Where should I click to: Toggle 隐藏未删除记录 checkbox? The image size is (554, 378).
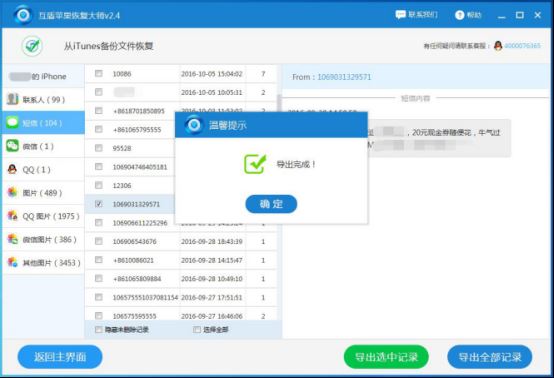[x=99, y=330]
